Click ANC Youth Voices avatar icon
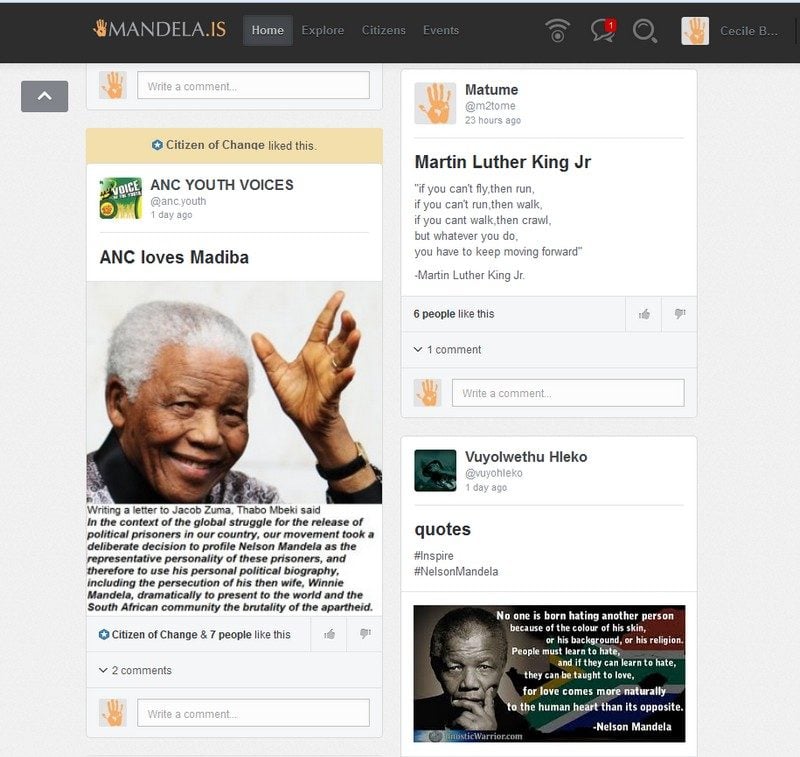Image resolution: width=800 pixels, height=757 pixels. click(120, 198)
